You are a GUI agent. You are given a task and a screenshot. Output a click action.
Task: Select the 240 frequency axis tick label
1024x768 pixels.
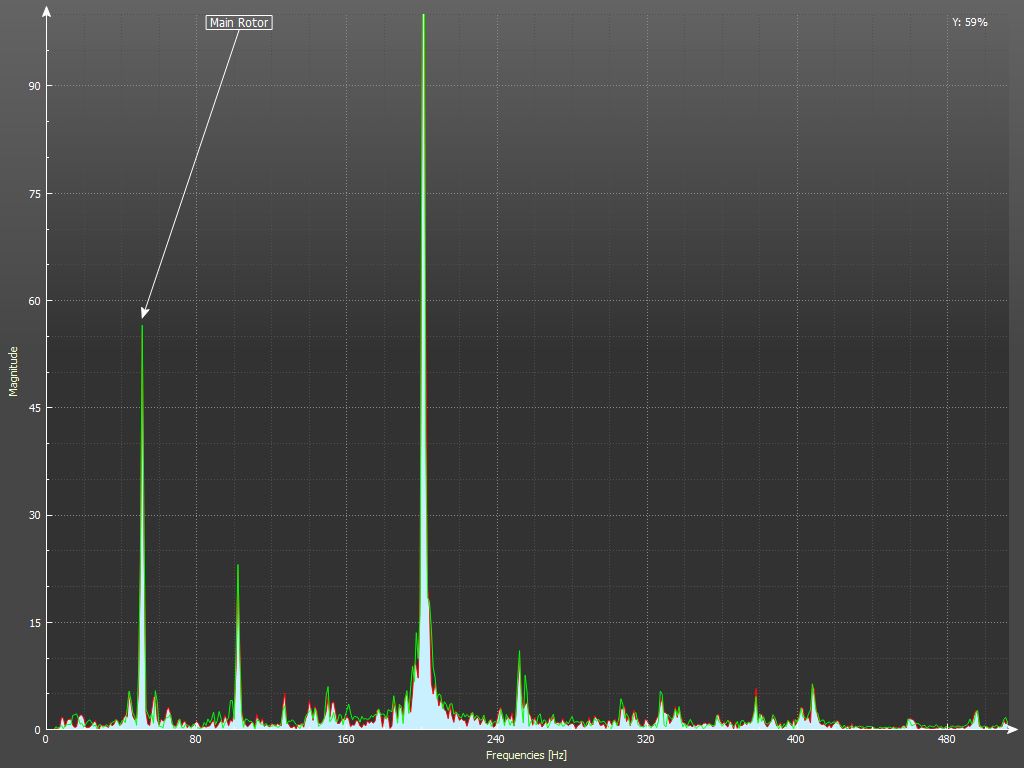tap(495, 741)
